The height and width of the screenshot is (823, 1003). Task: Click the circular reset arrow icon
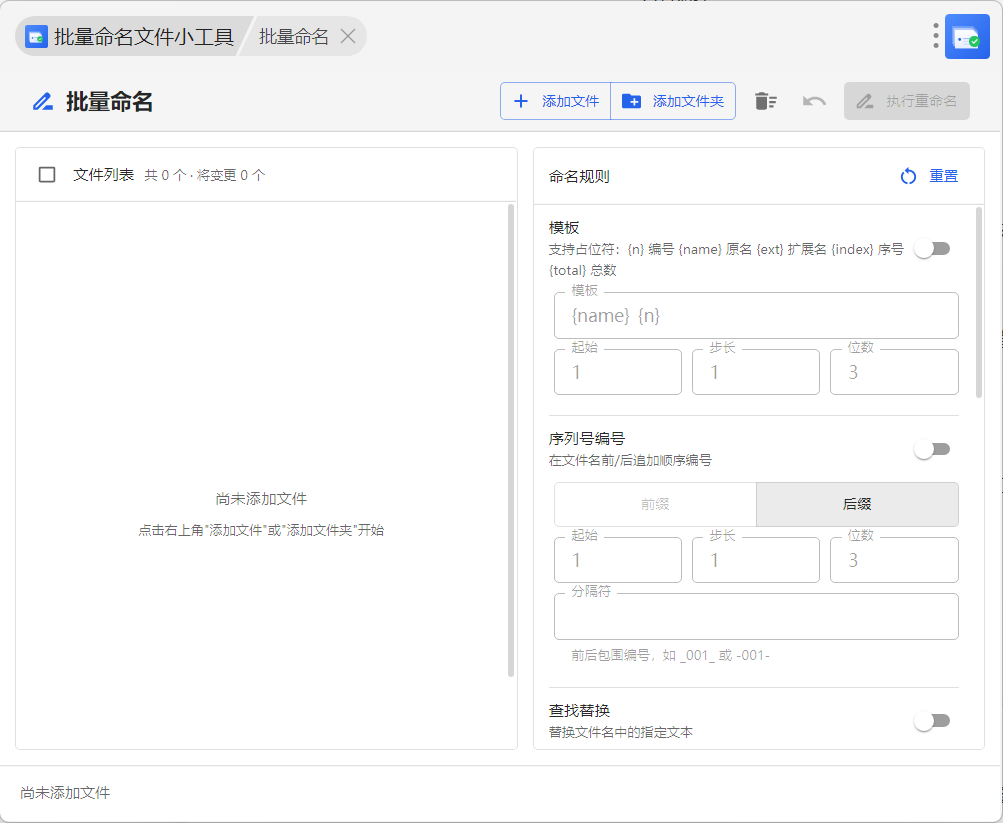908,176
